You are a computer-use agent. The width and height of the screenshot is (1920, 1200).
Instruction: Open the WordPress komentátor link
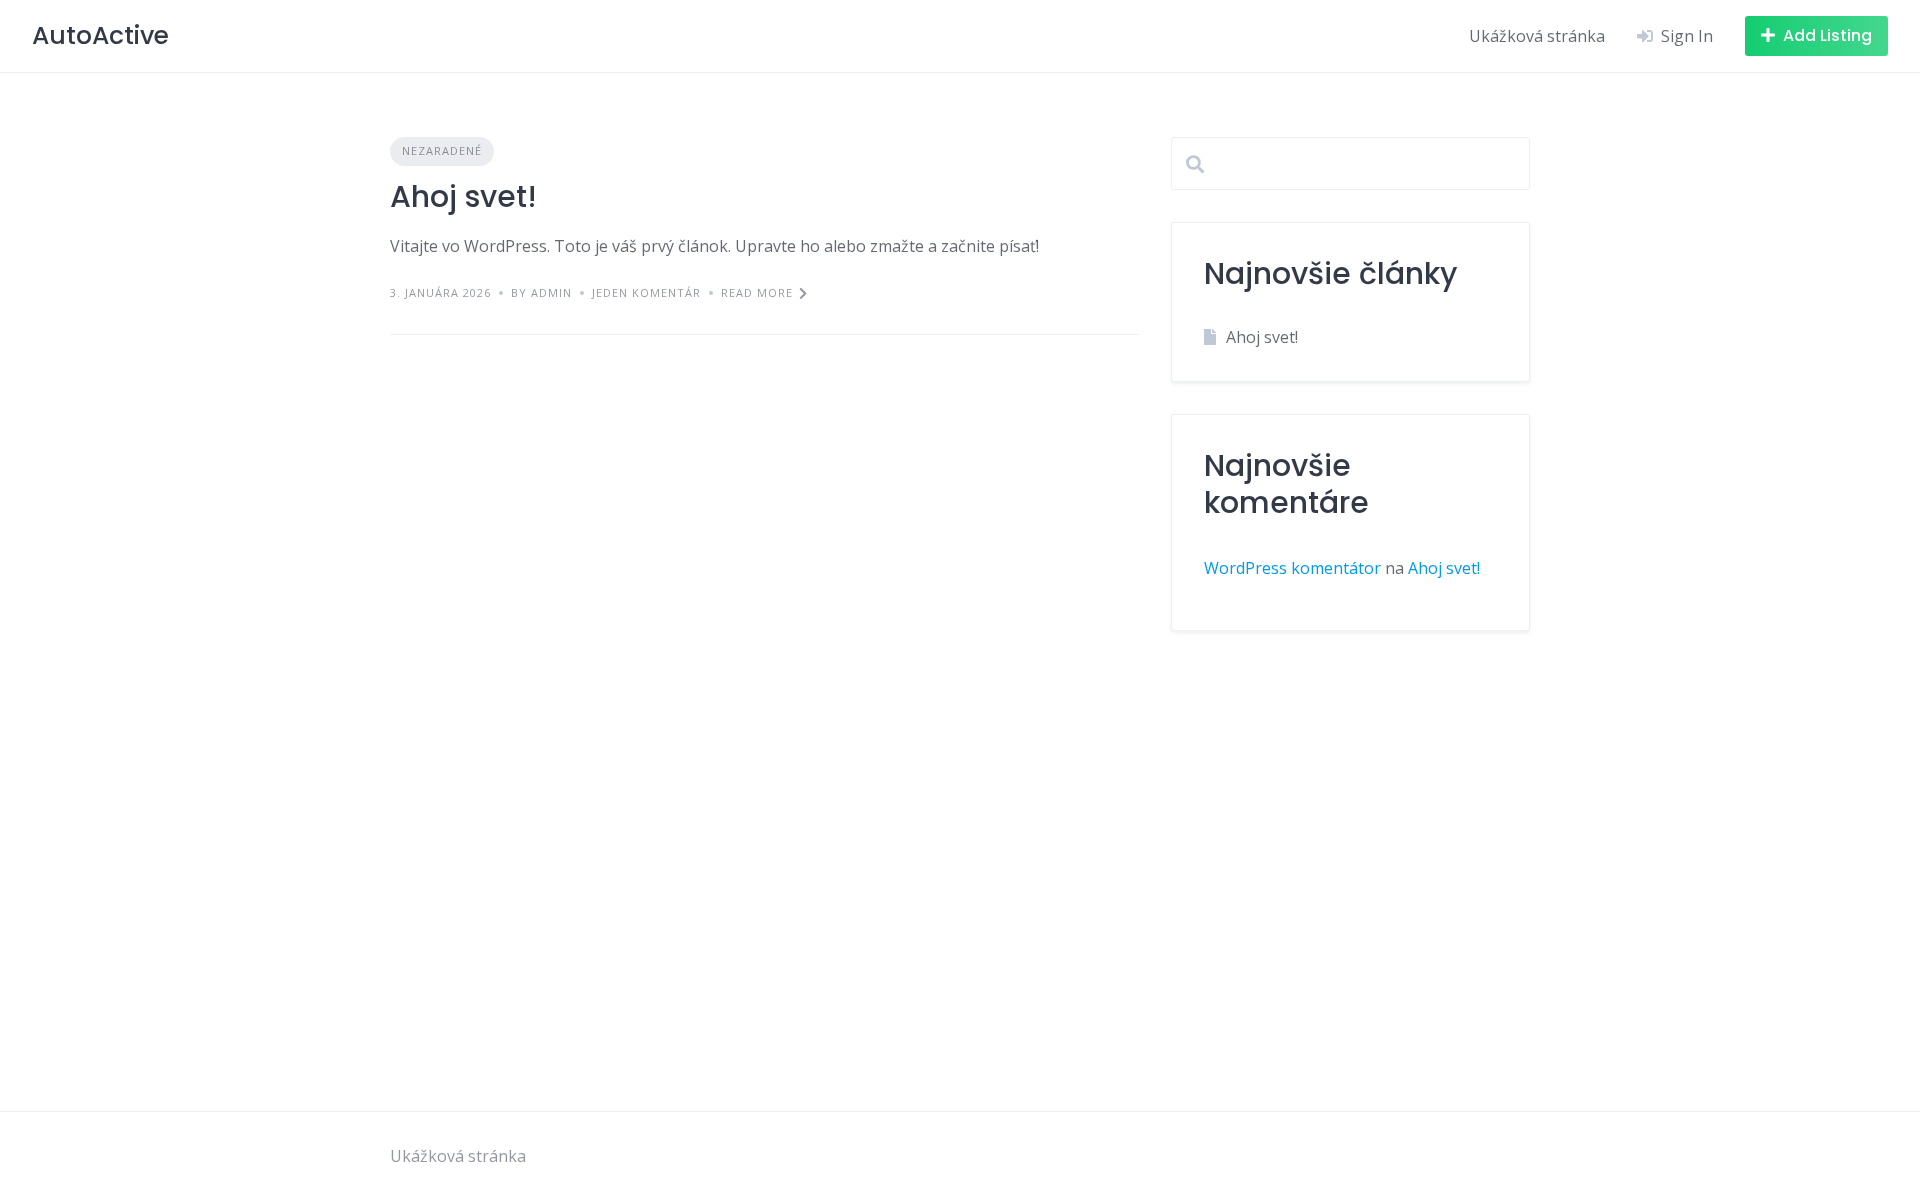(1291, 568)
